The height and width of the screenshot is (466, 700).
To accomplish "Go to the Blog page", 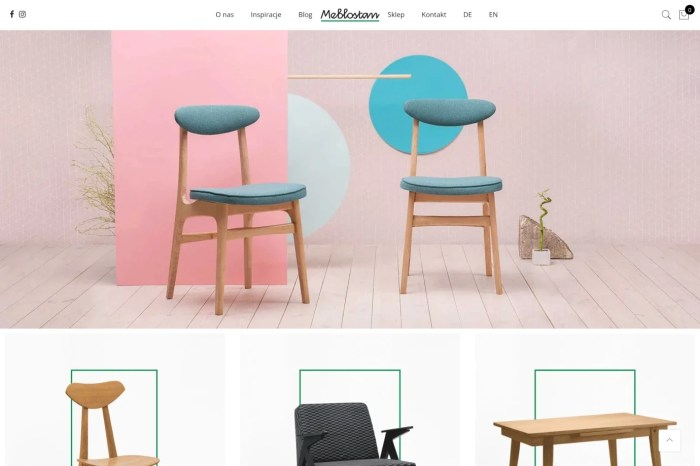I will pyautogui.click(x=305, y=15).
